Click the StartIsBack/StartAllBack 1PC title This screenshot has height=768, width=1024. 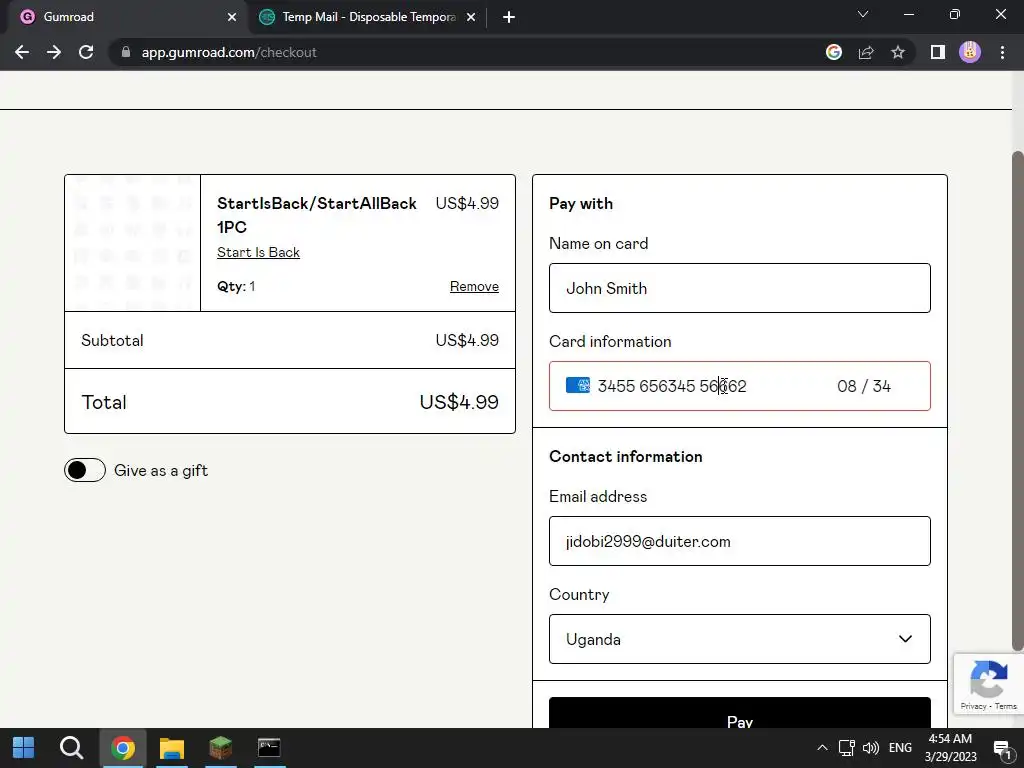point(317,215)
